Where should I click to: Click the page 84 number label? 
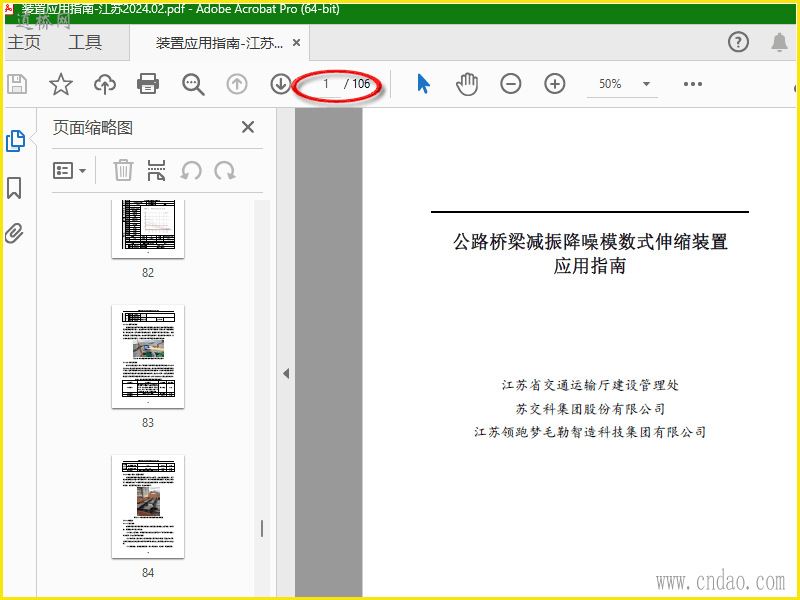pos(148,573)
